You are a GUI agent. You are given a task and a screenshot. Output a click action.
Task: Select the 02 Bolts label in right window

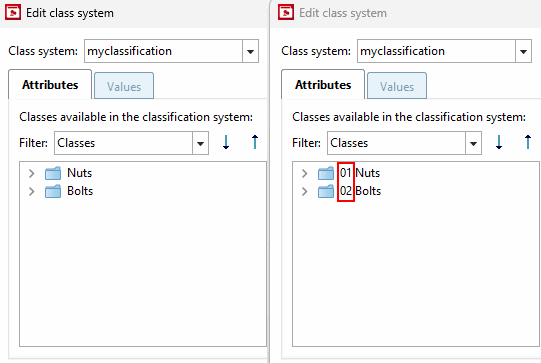(360, 191)
